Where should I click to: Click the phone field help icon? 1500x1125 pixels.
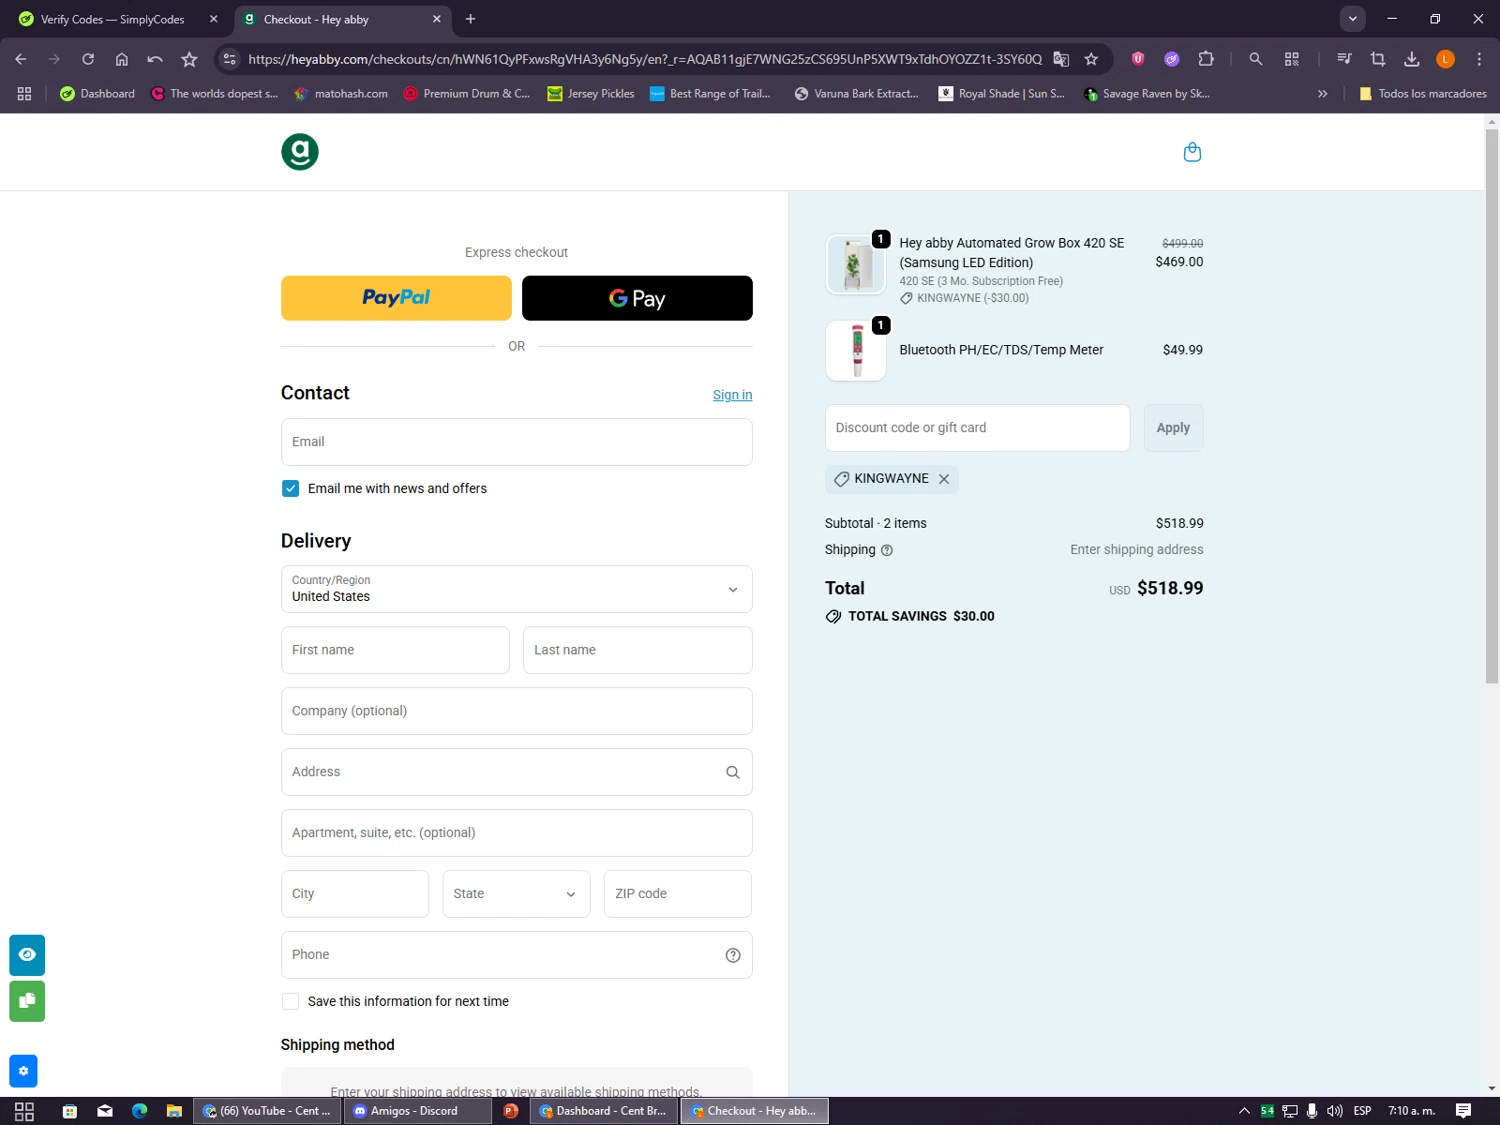click(x=733, y=955)
